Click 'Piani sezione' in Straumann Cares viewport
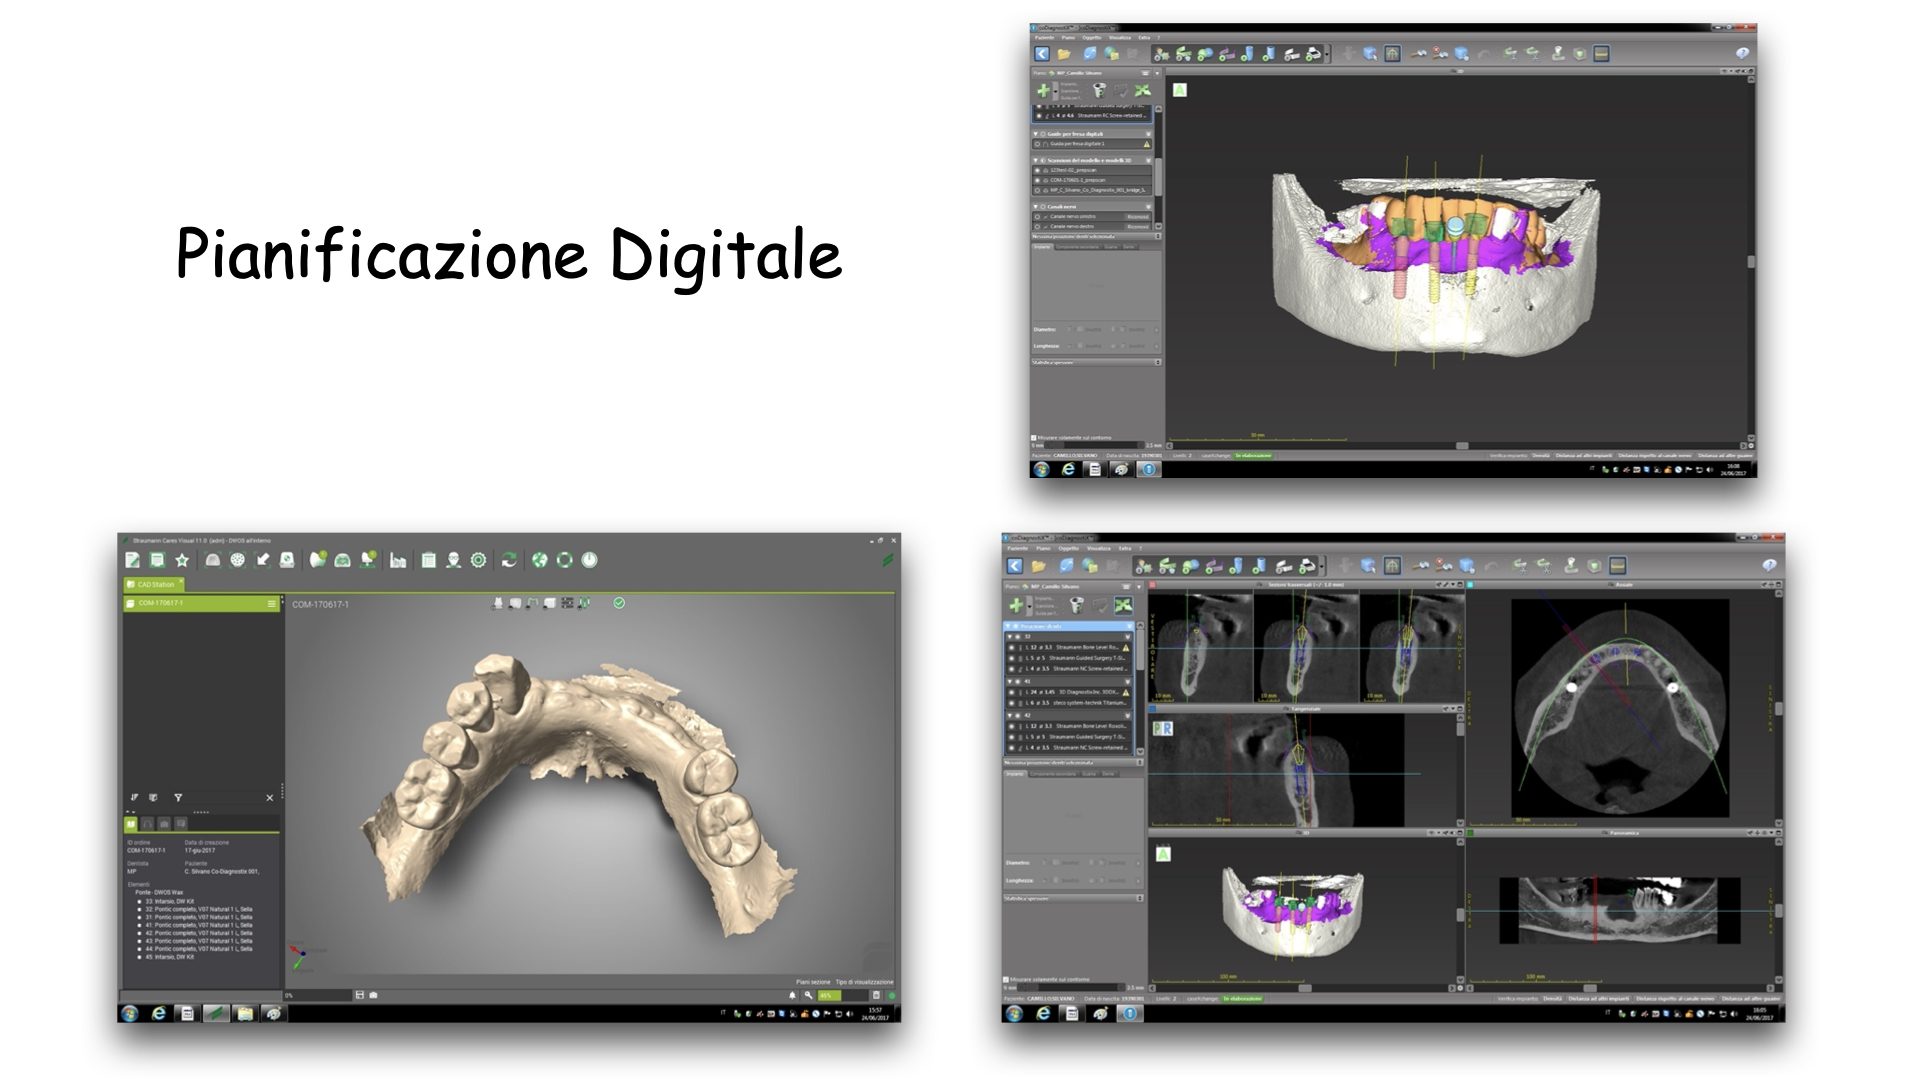Screen dimensions: 1920x1080 tap(813, 982)
